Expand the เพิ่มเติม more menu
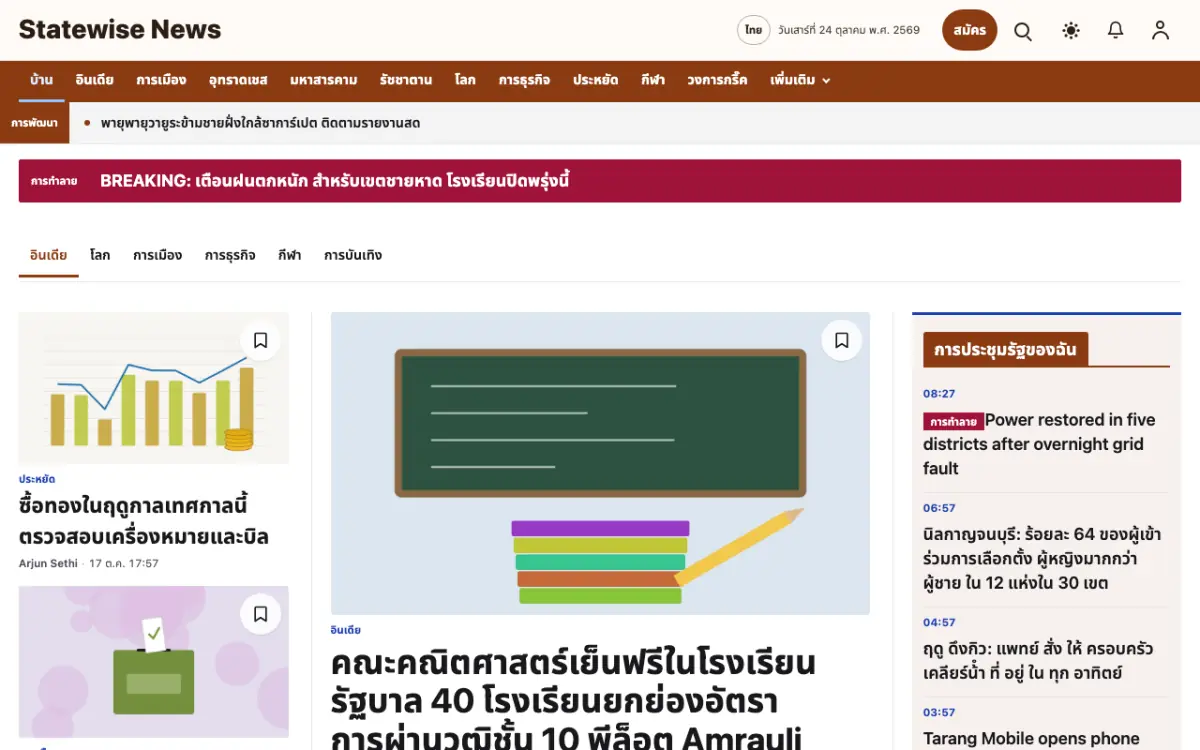1200x750 pixels. pos(800,81)
